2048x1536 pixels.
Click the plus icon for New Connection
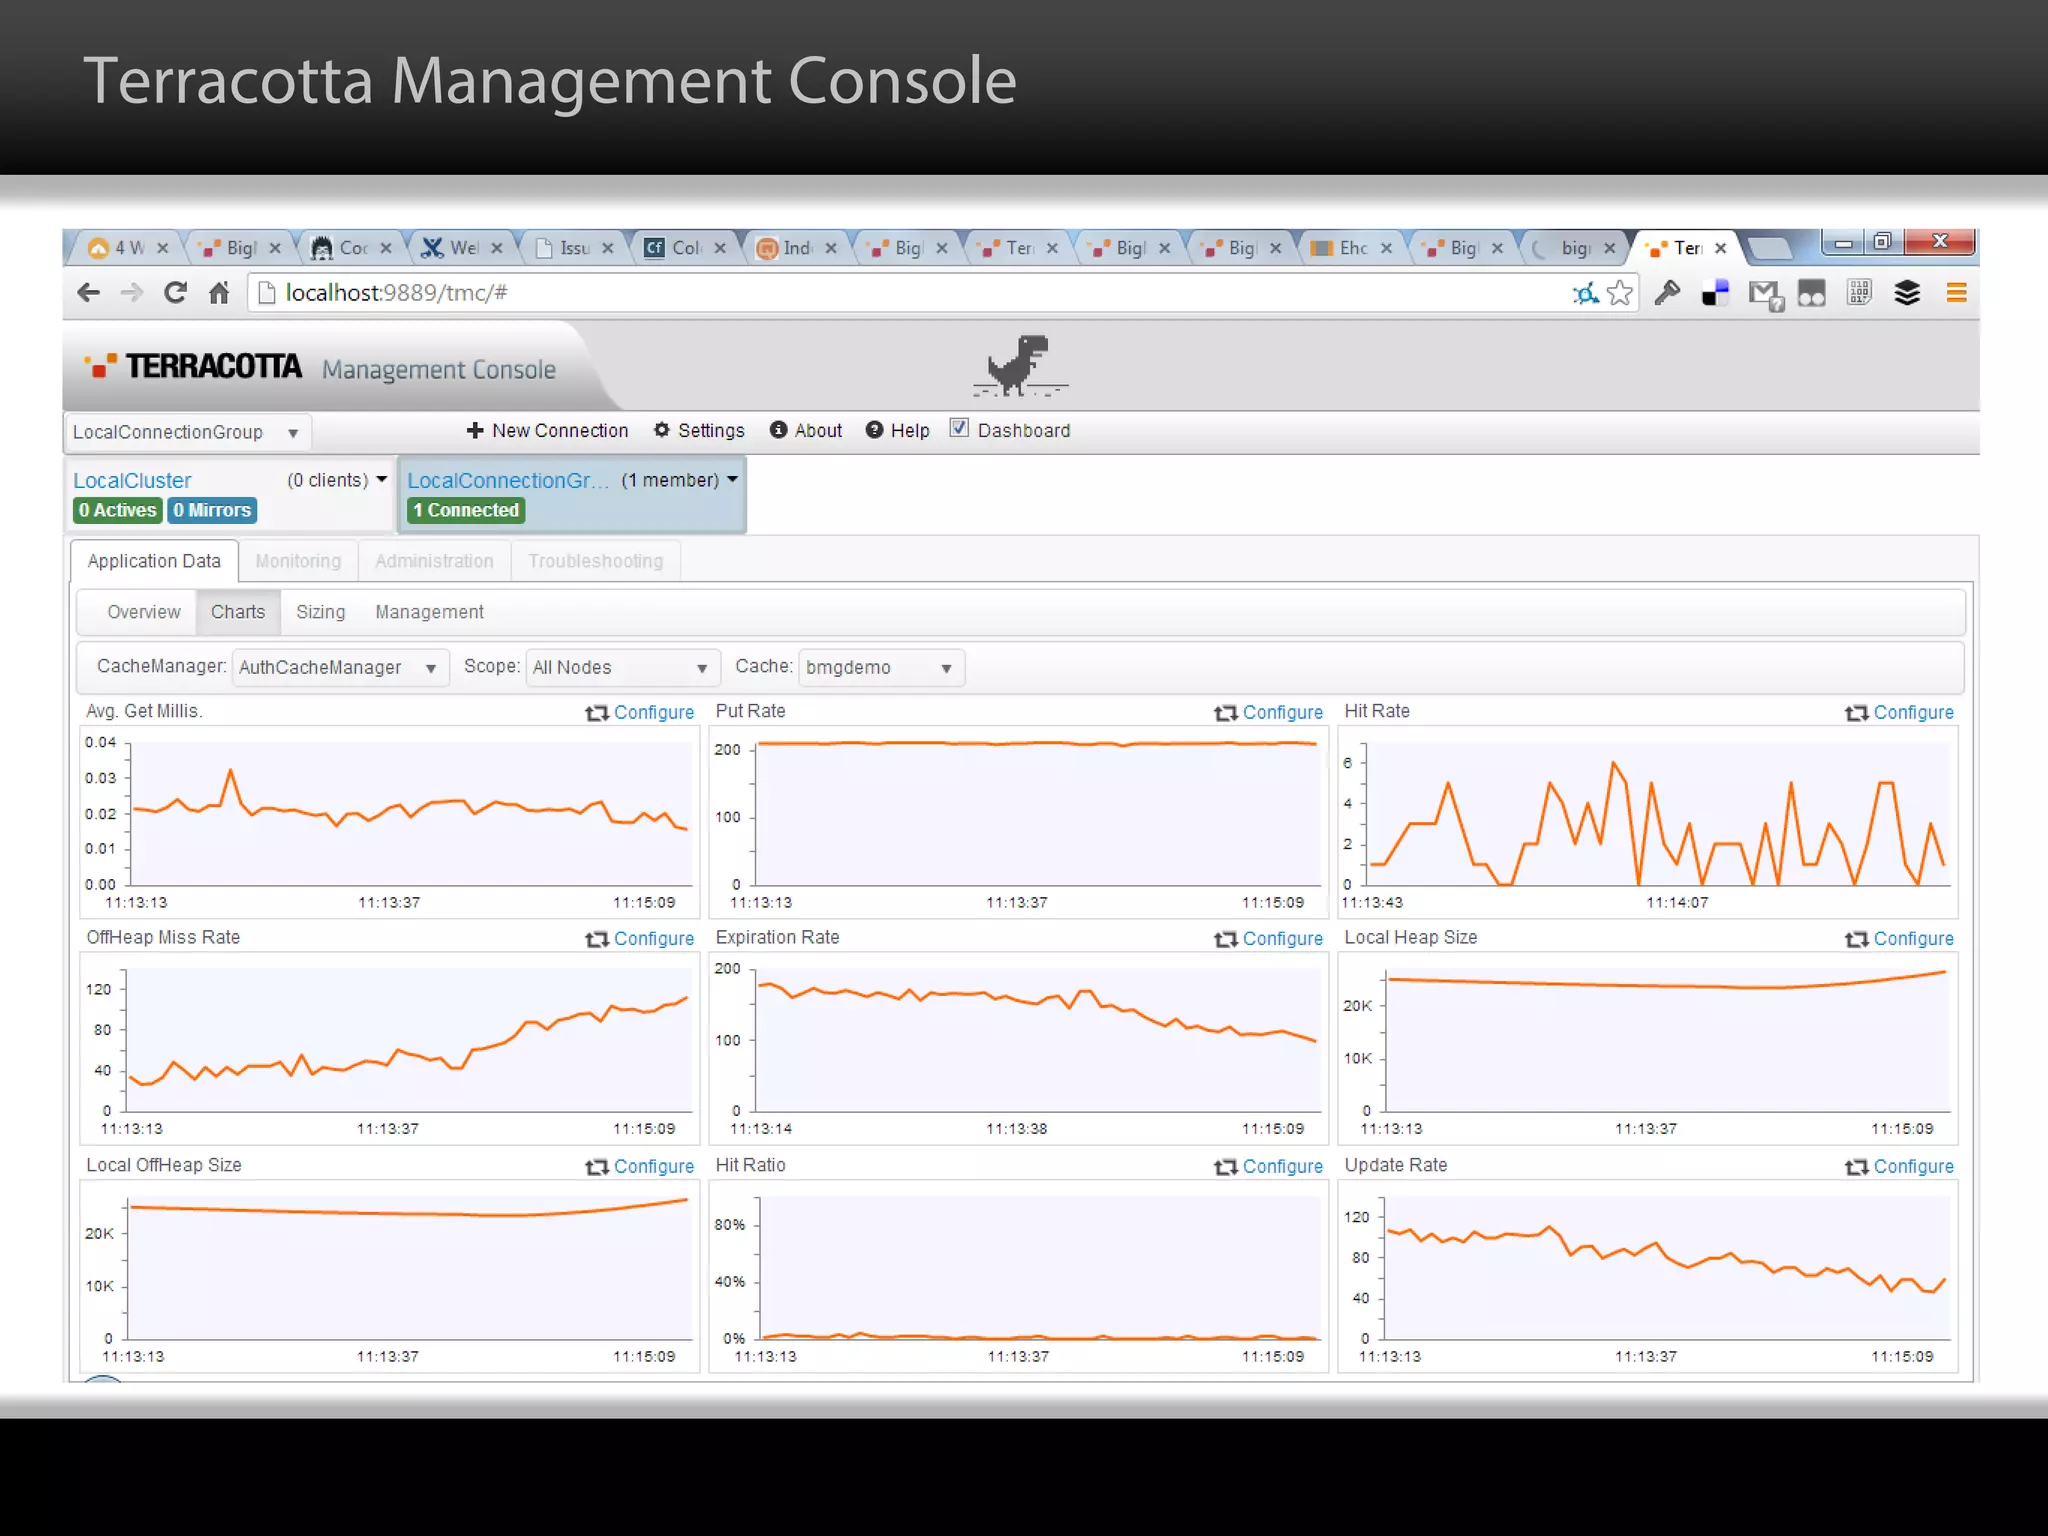pyautogui.click(x=475, y=430)
